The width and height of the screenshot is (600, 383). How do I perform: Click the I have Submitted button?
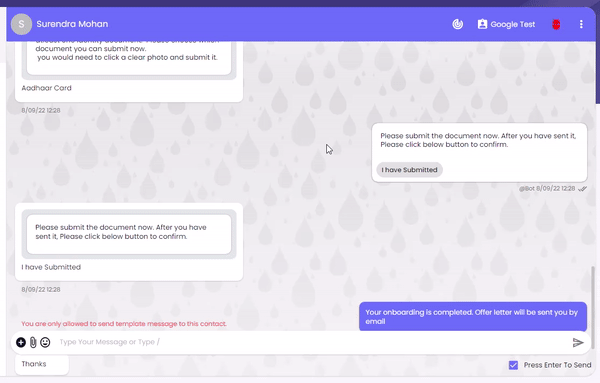[409, 170]
